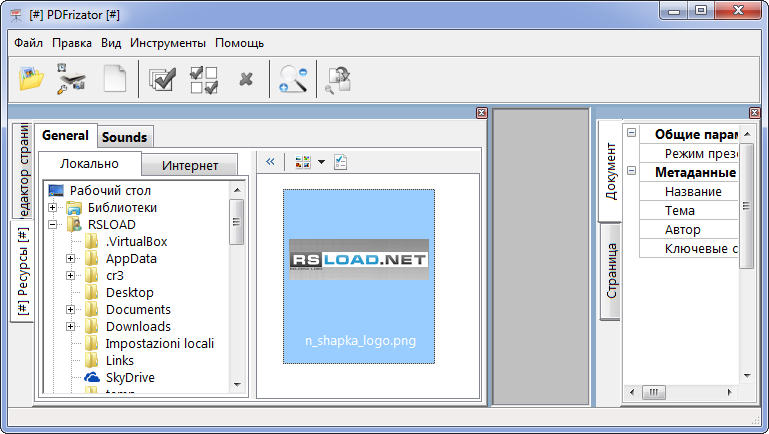
Task: Click the scanner acquire toolbar icon
Action: click(x=72, y=79)
